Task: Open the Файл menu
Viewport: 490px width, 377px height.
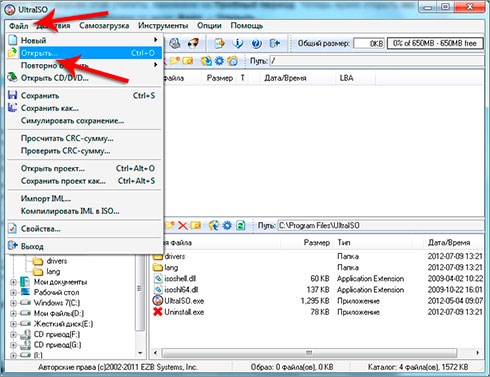Action: (19, 26)
